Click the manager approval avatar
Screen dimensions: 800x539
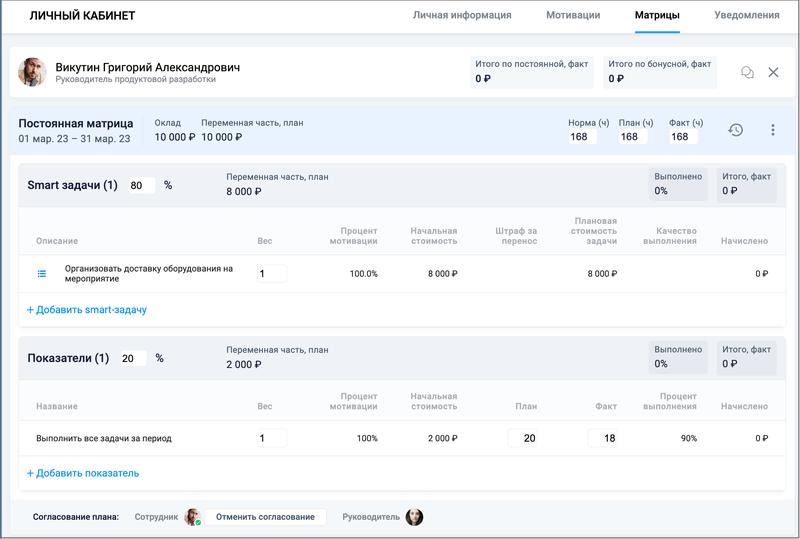pyautogui.click(x=414, y=517)
